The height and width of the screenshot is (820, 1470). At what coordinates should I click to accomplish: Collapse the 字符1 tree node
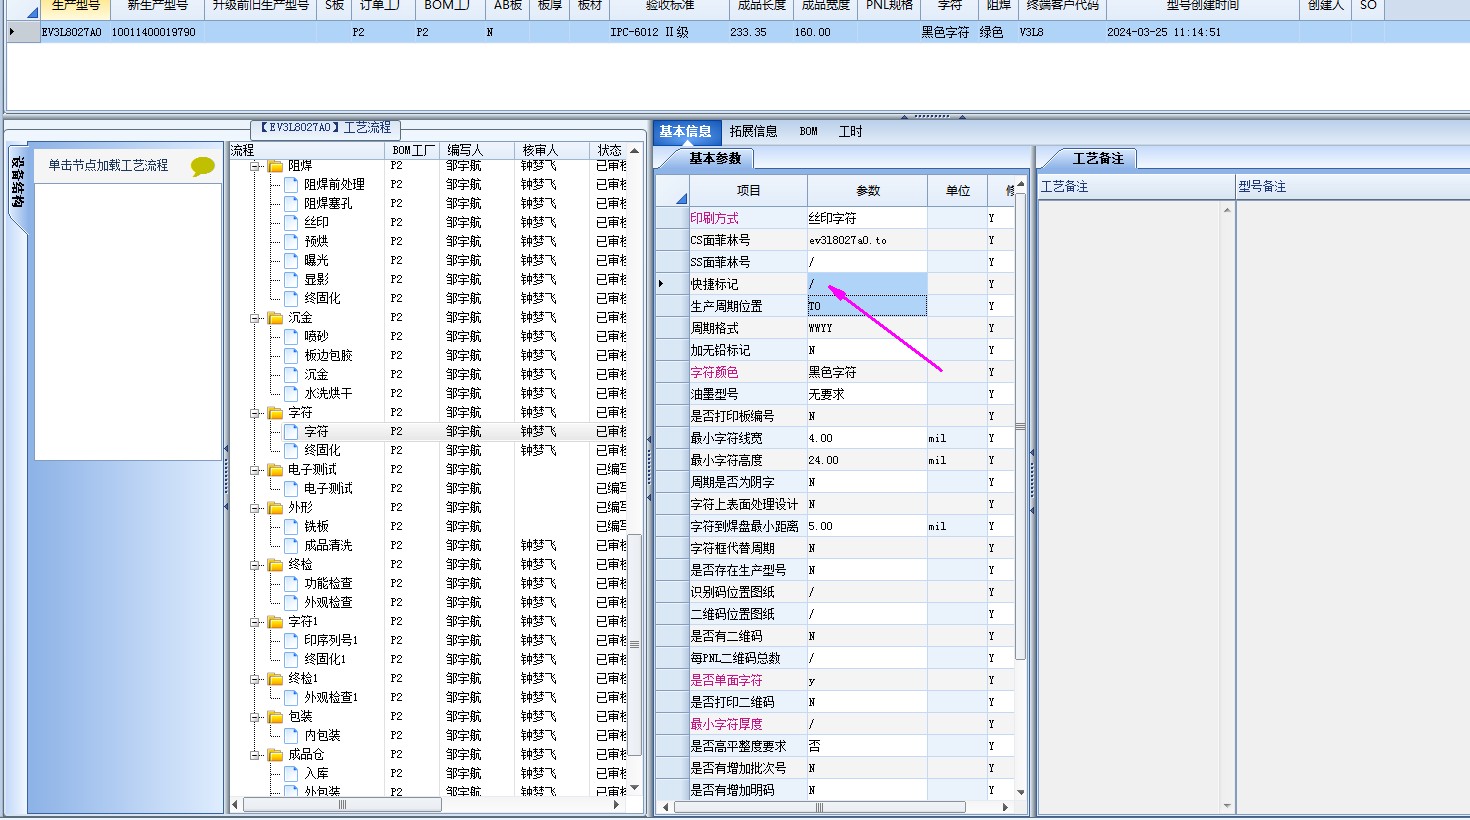tap(256, 622)
